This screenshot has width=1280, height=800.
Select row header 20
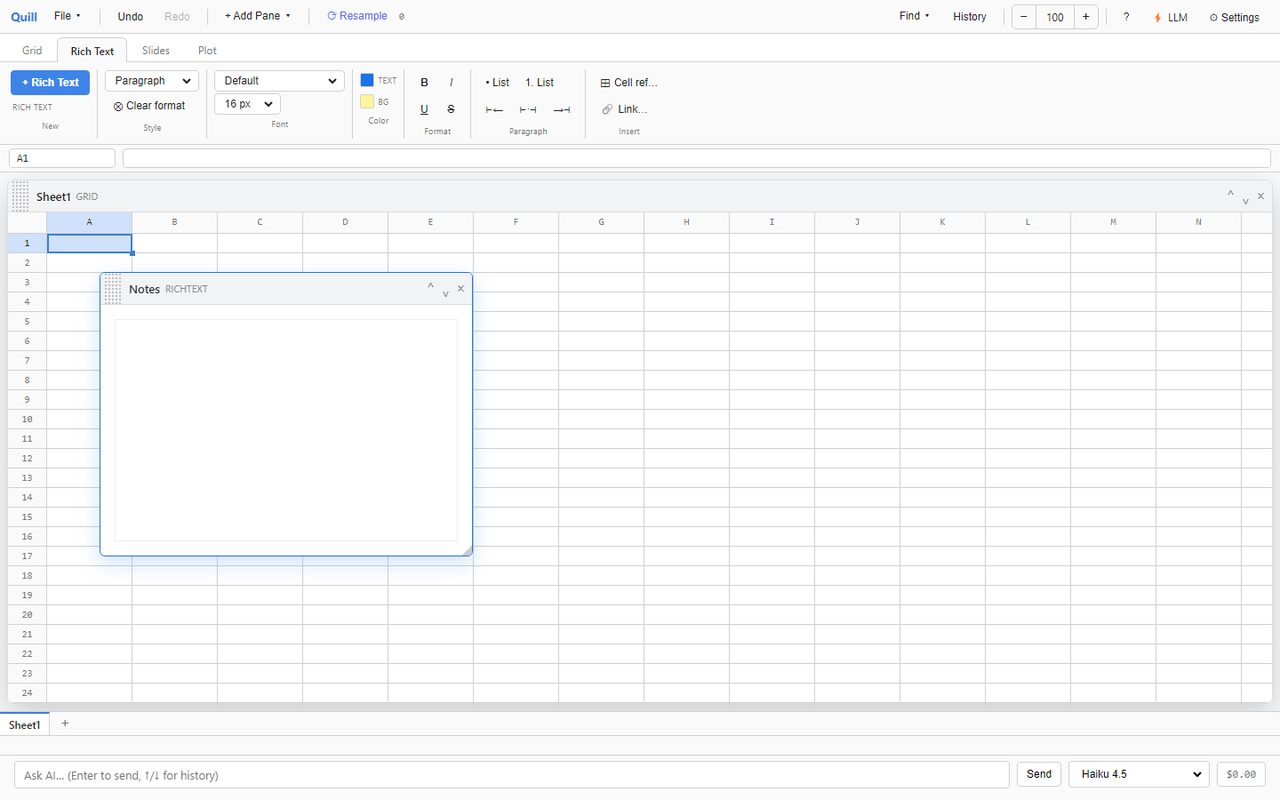click(x=27, y=614)
